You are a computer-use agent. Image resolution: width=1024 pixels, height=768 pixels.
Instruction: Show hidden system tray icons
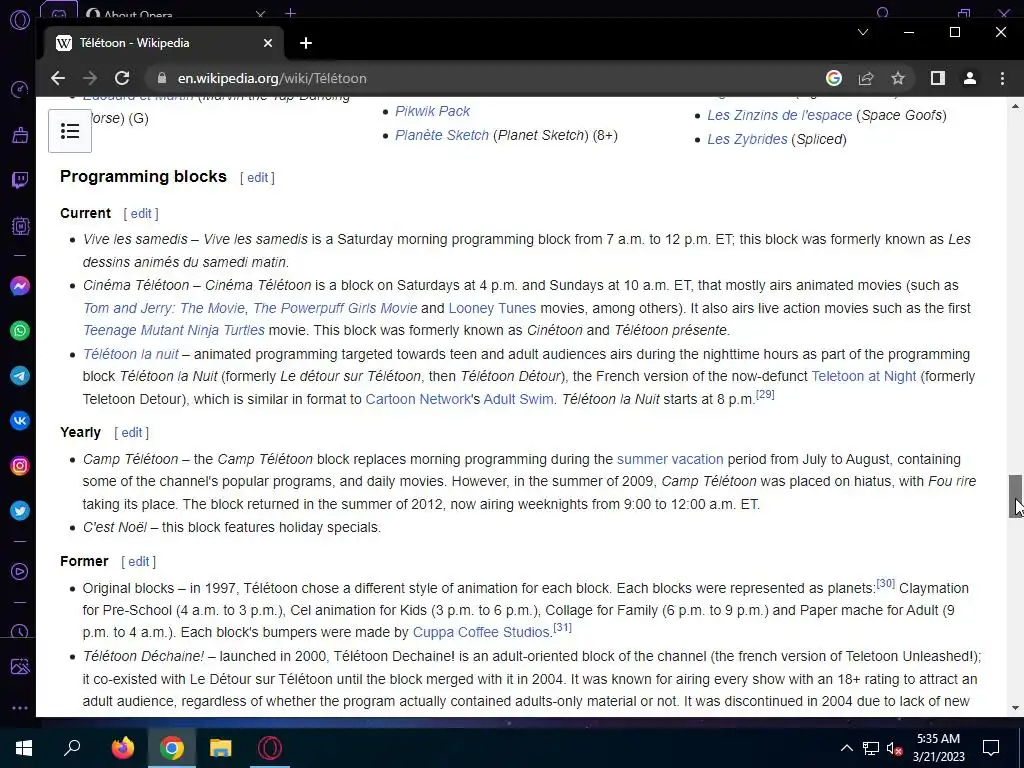pyautogui.click(x=846, y=748)
